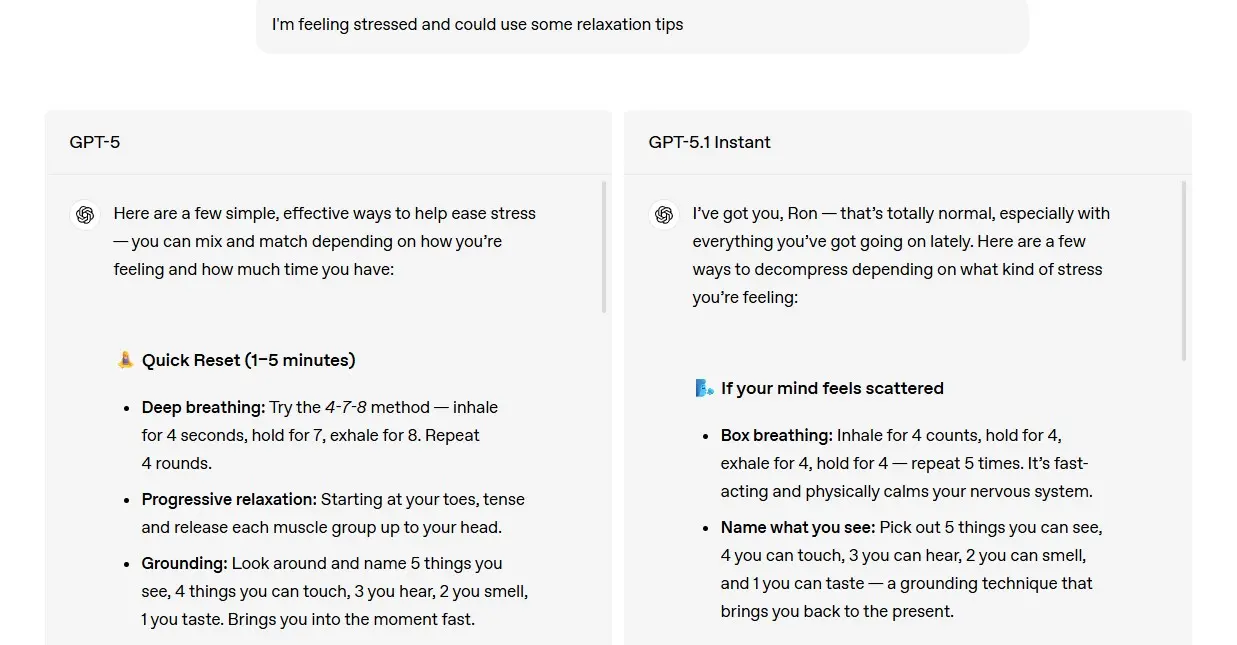Click the GPT-5 panel scrollbar thumb
Image resolution: width=1237 pixels, height=645 pixels.
pyautogui.click(x=604, y=247)
